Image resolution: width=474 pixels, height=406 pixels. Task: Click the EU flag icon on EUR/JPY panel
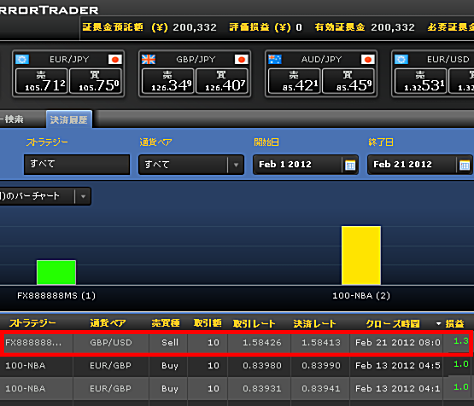(x=22, y=59)
